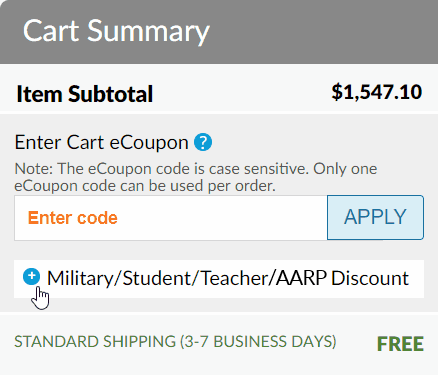438x375 pixels.
Task: Click the white discount row background
Action: click(219, 279)
